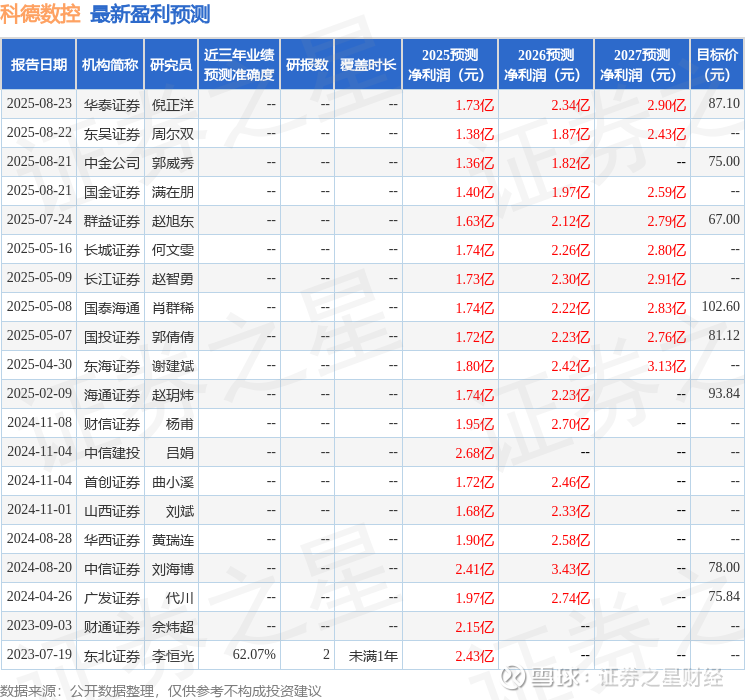This screenshot has width=745, height=700.
Task: Click 2027 forecast value 3.13亿
Action: pos(666,366)
